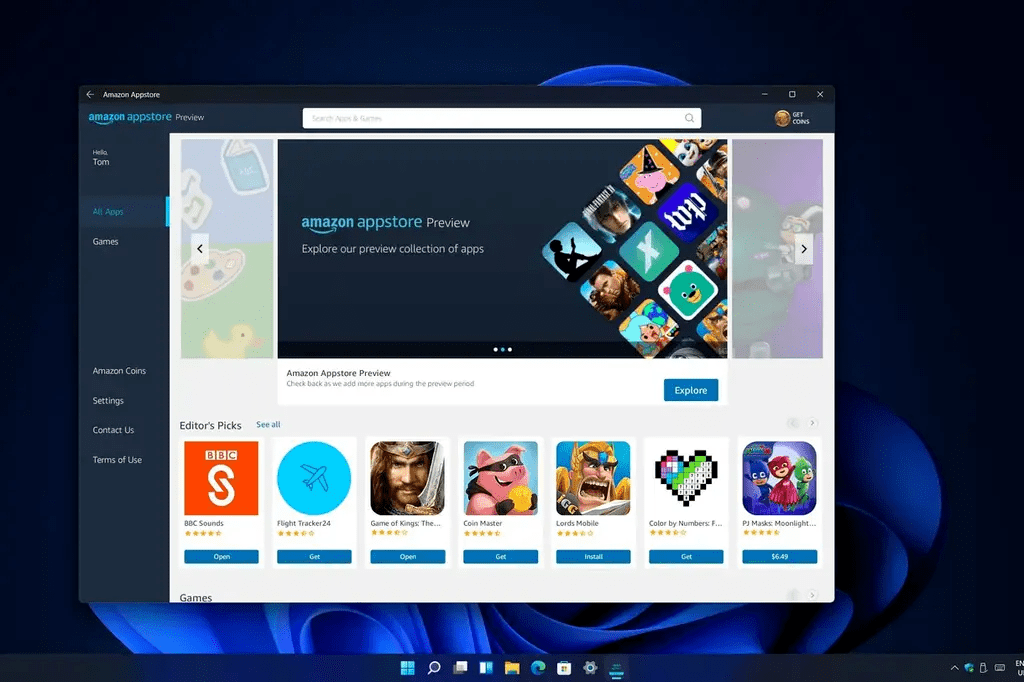Click the Hello, Tom account greeting
Image resolution: width=1024 pixels, height=682 pixels.
click(101, 158)
